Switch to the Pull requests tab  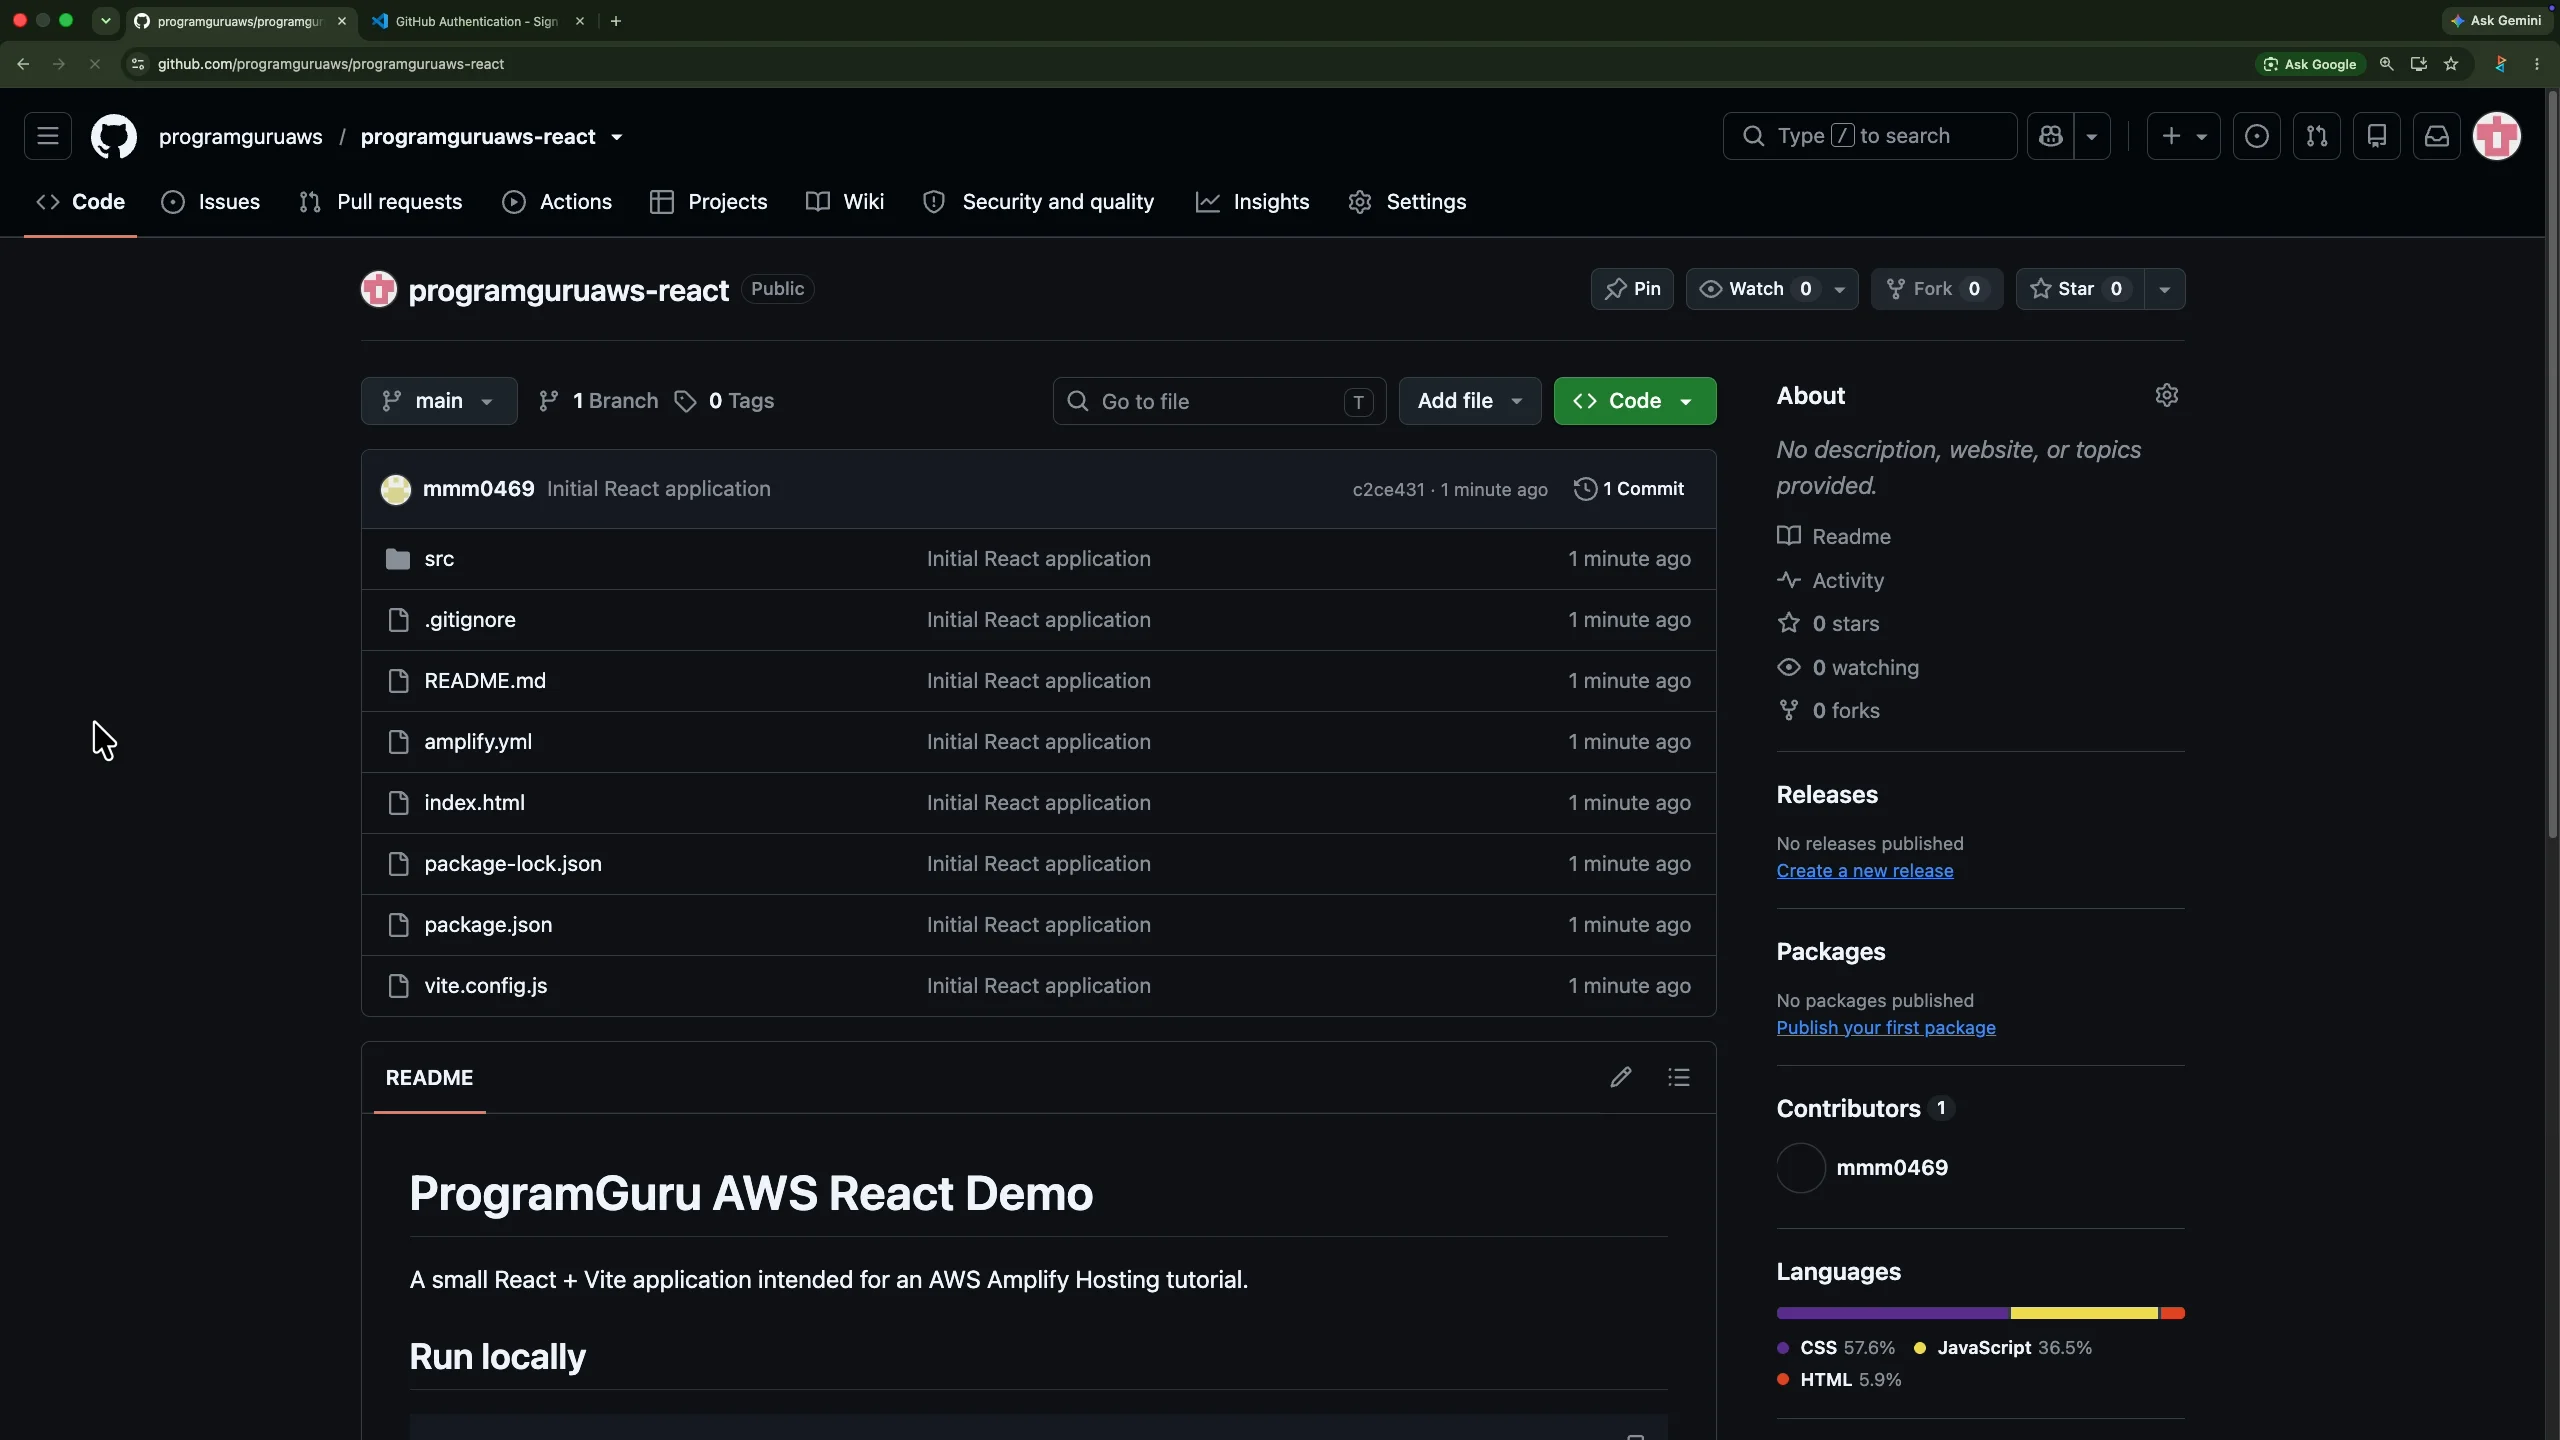coord(380,202)
